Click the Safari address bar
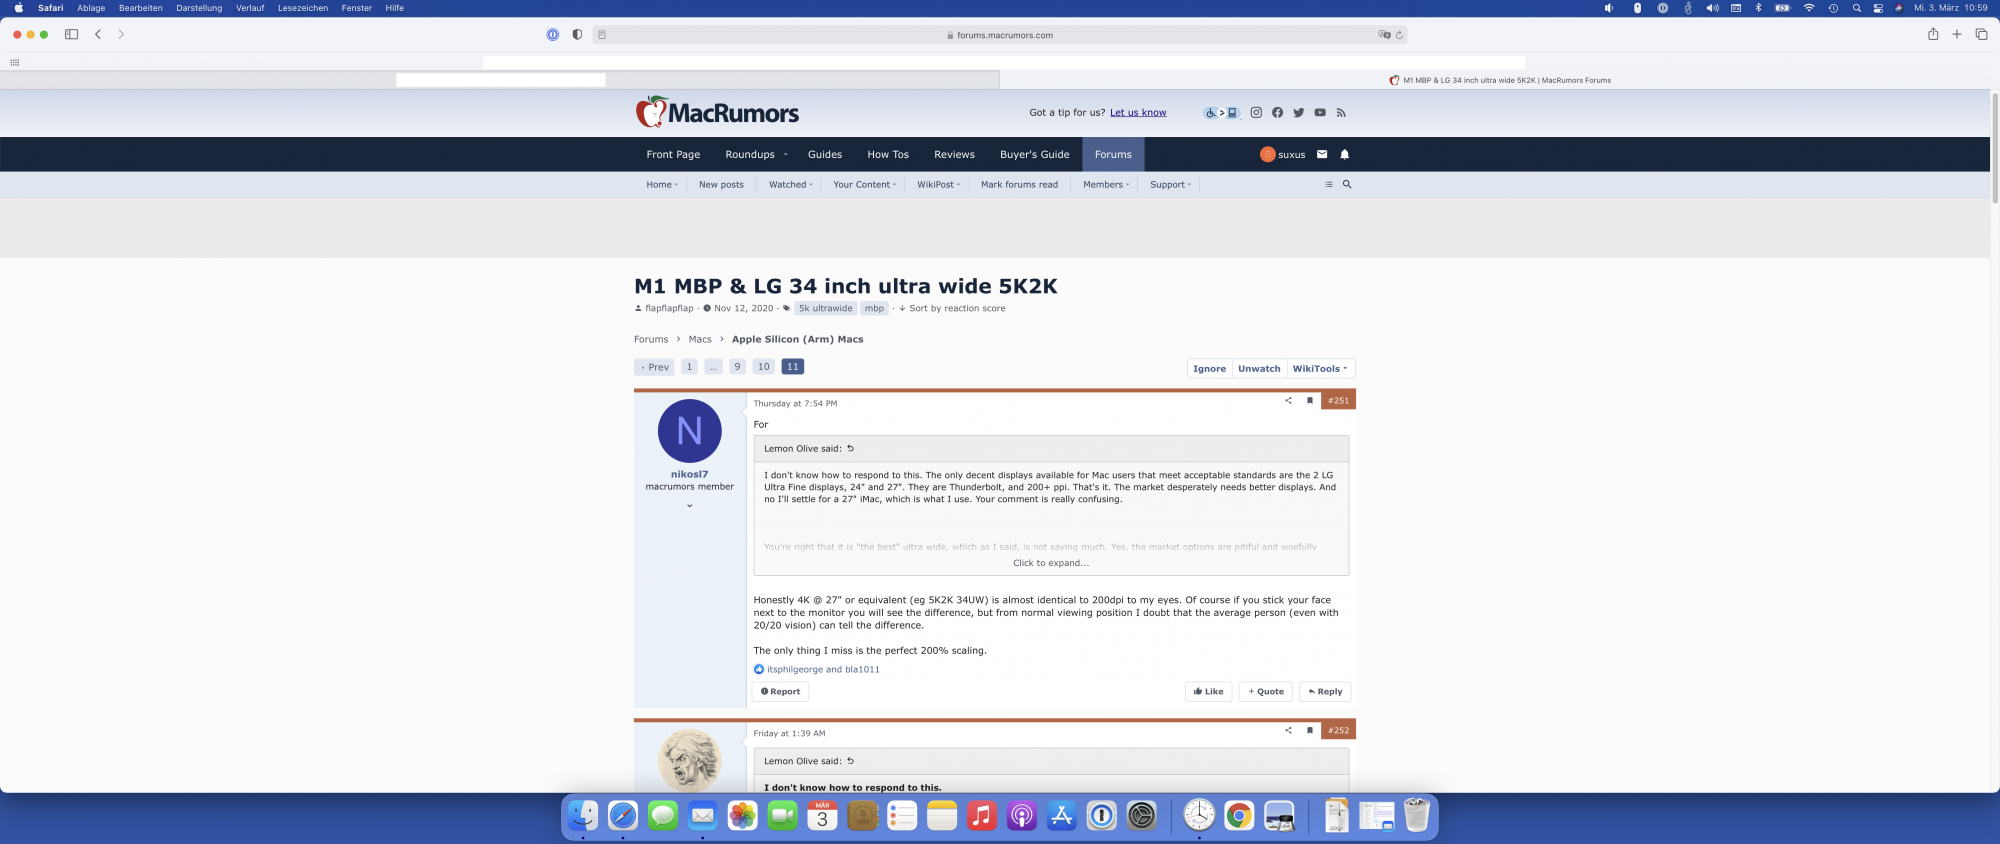 pos(1000,35)
